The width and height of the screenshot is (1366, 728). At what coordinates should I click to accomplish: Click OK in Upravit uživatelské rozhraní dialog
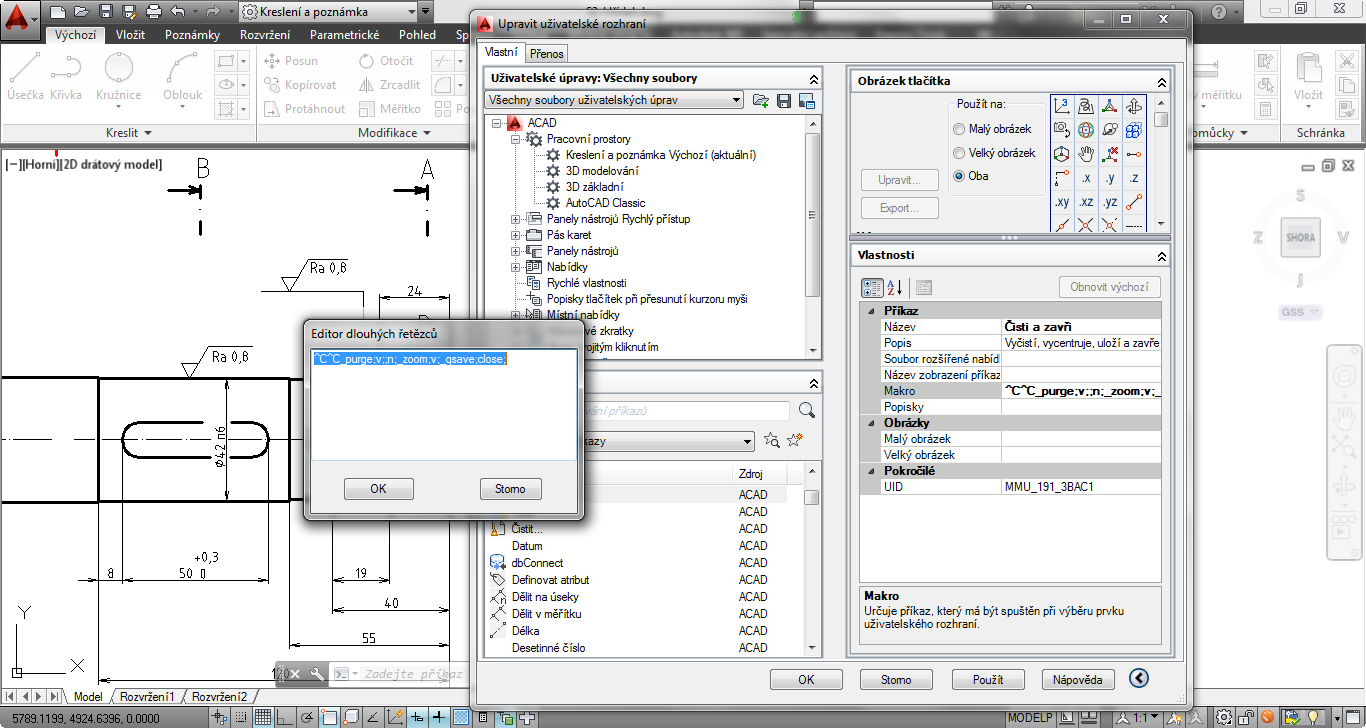(x=806, y=680)
